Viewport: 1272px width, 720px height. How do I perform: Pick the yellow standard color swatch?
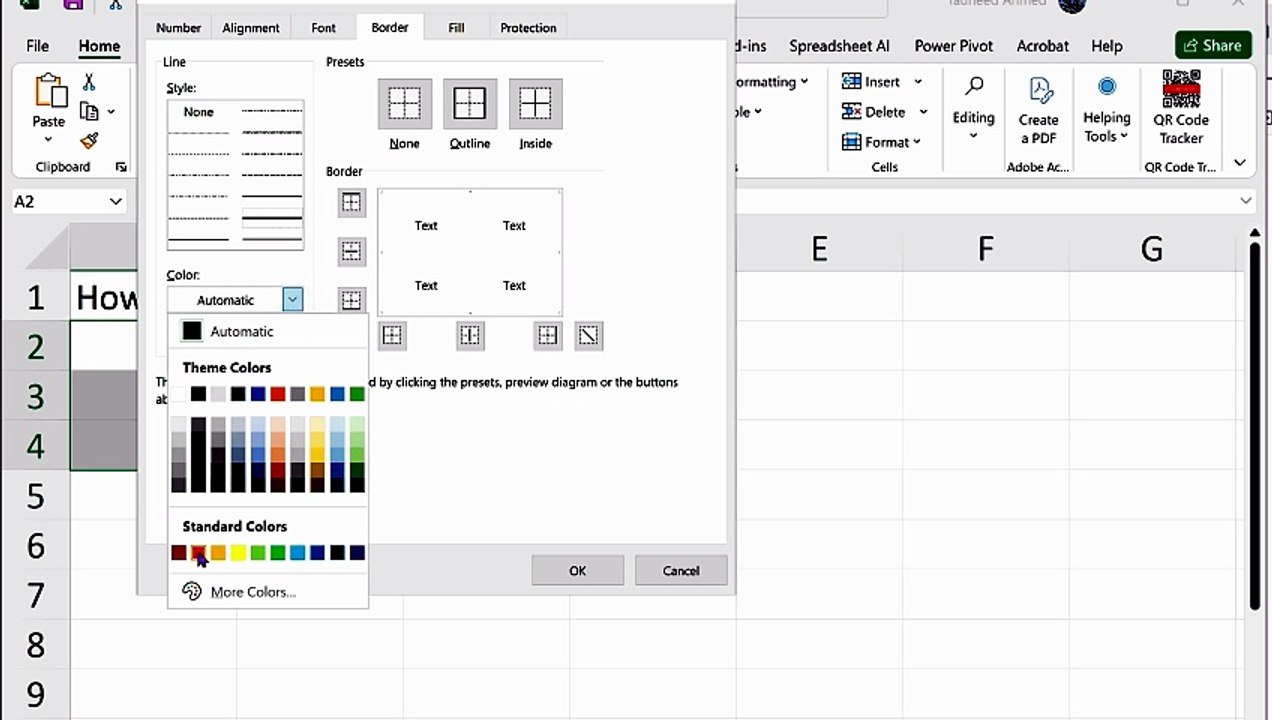point(238,553)
